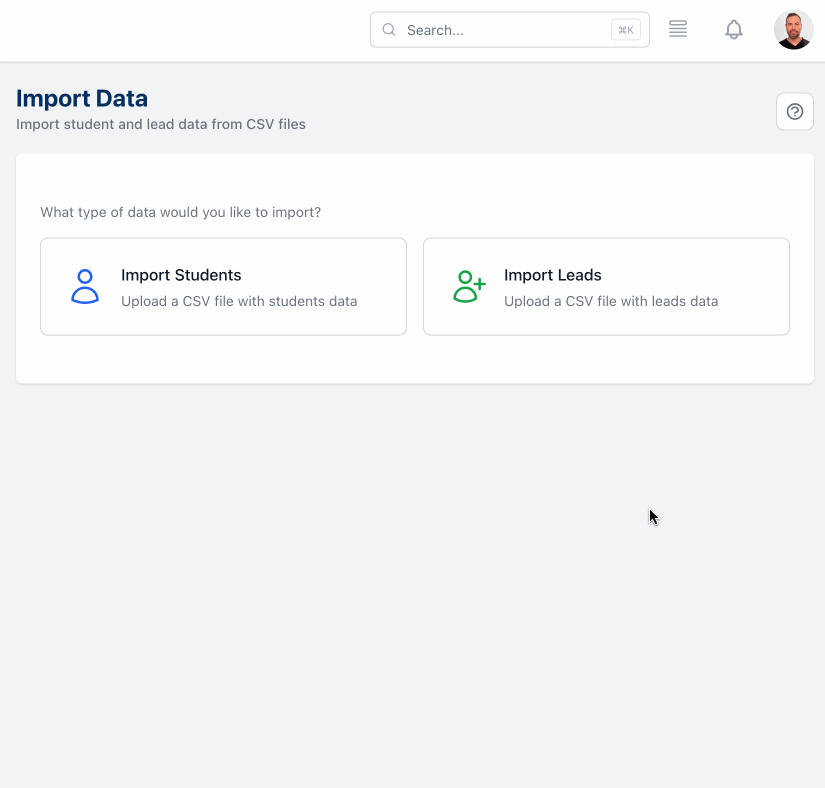
Task: Click the page subtitle about CSV files
Action: point(160,124)
